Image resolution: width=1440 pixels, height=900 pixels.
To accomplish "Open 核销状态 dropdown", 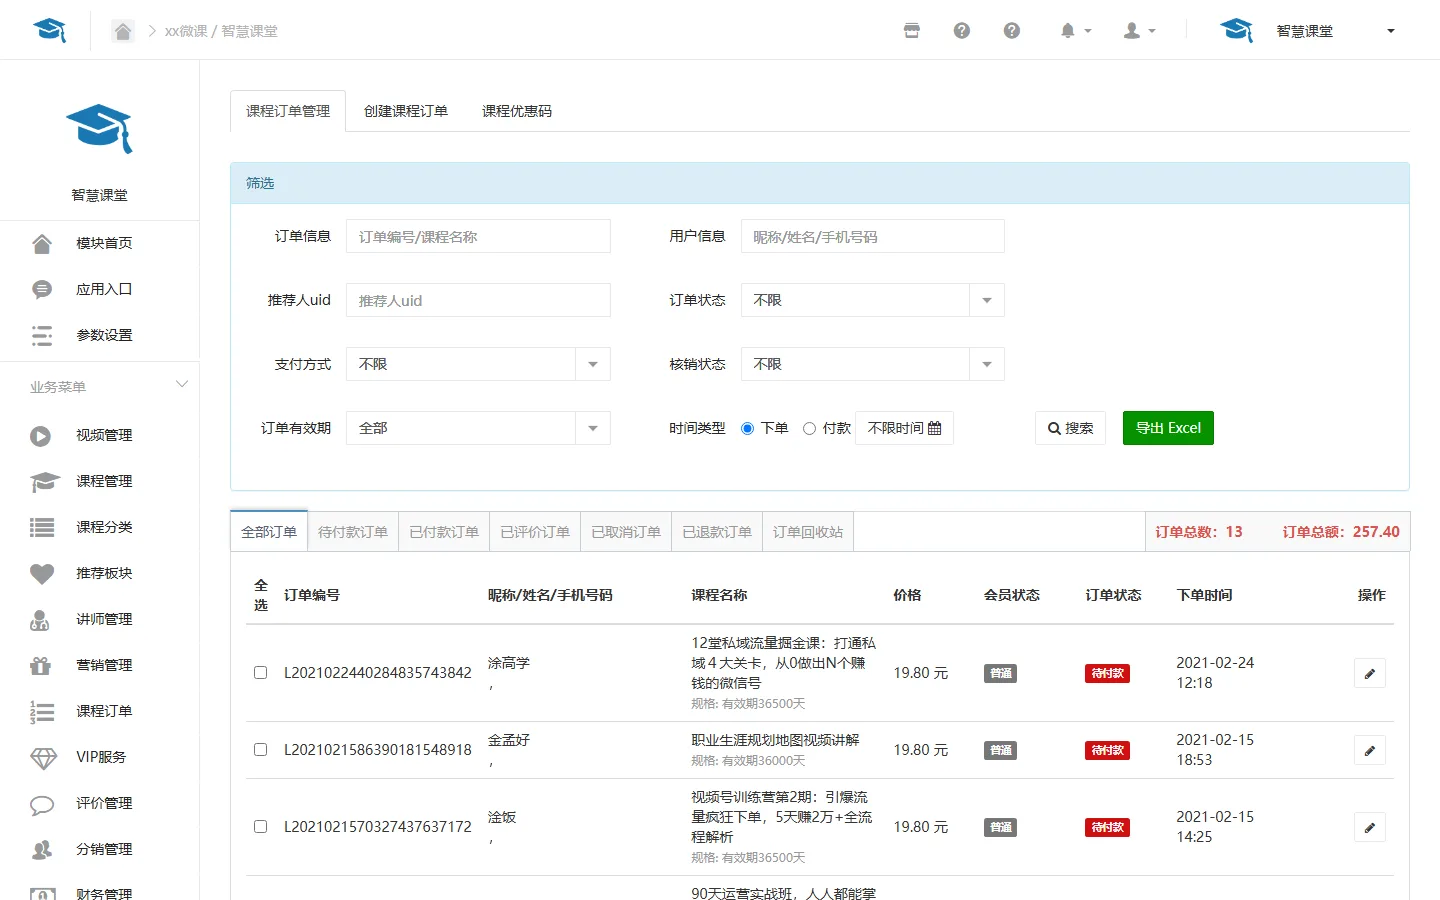I will point(872,364).
